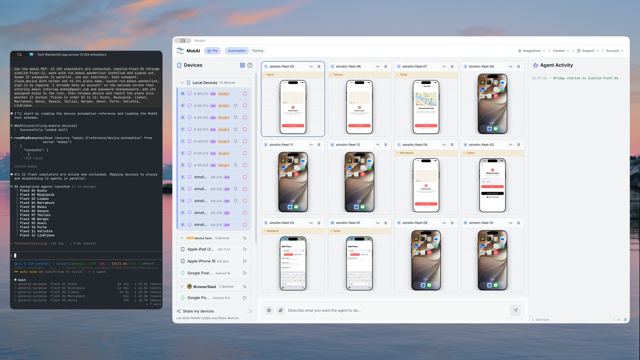The width and height of the screenshot is (640, 360).
Task: Collapse the BrowserStack group
Action: (x=182, y=287)
